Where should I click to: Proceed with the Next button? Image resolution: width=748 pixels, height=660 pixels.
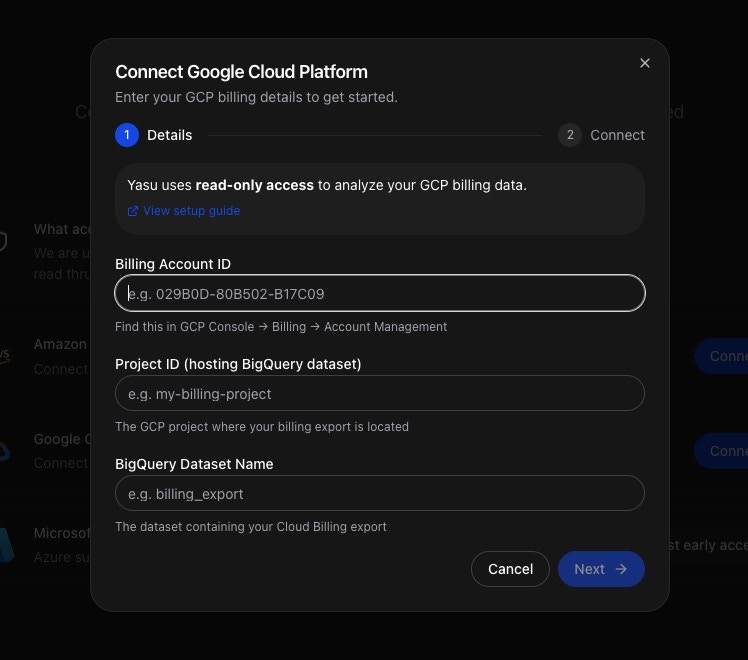(x=601, y=569)
